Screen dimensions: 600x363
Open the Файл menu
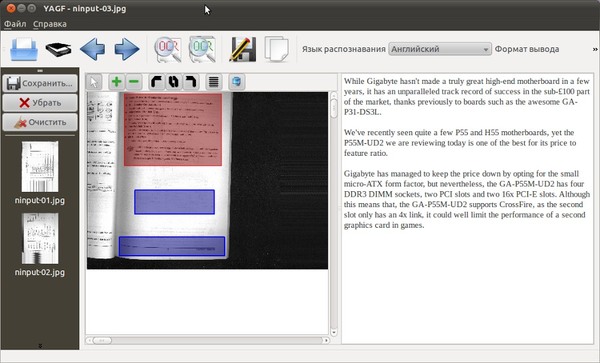(x=15, y=24)
